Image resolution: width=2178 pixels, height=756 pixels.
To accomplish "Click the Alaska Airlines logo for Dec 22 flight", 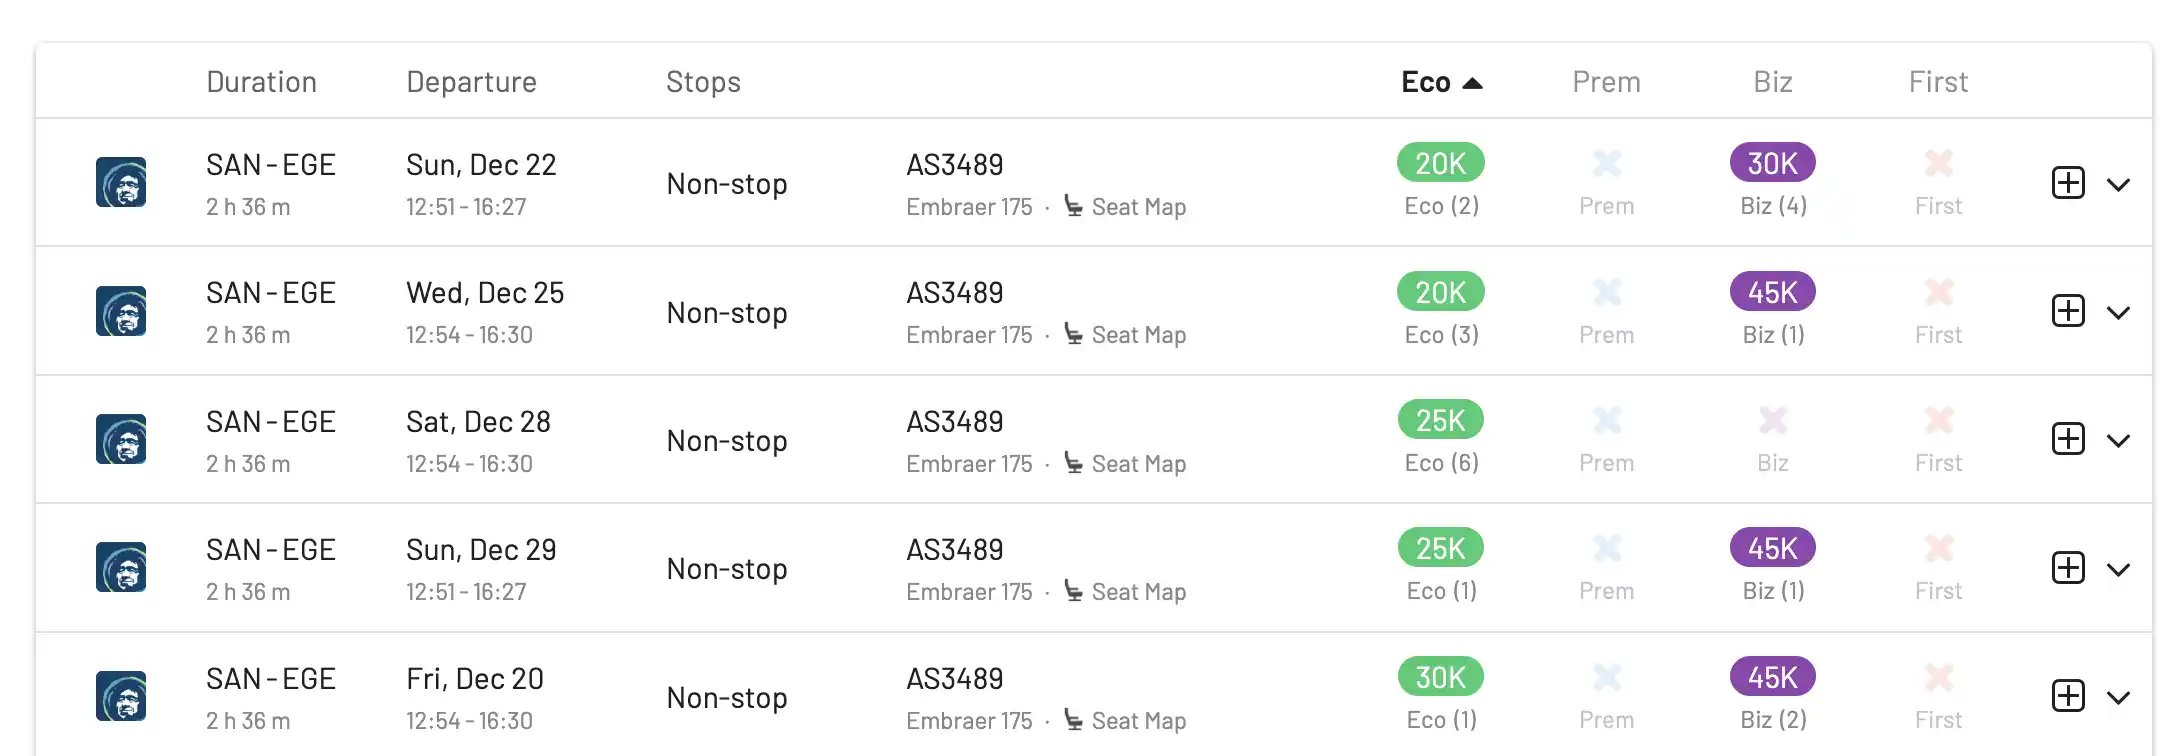I will [121, 182].
